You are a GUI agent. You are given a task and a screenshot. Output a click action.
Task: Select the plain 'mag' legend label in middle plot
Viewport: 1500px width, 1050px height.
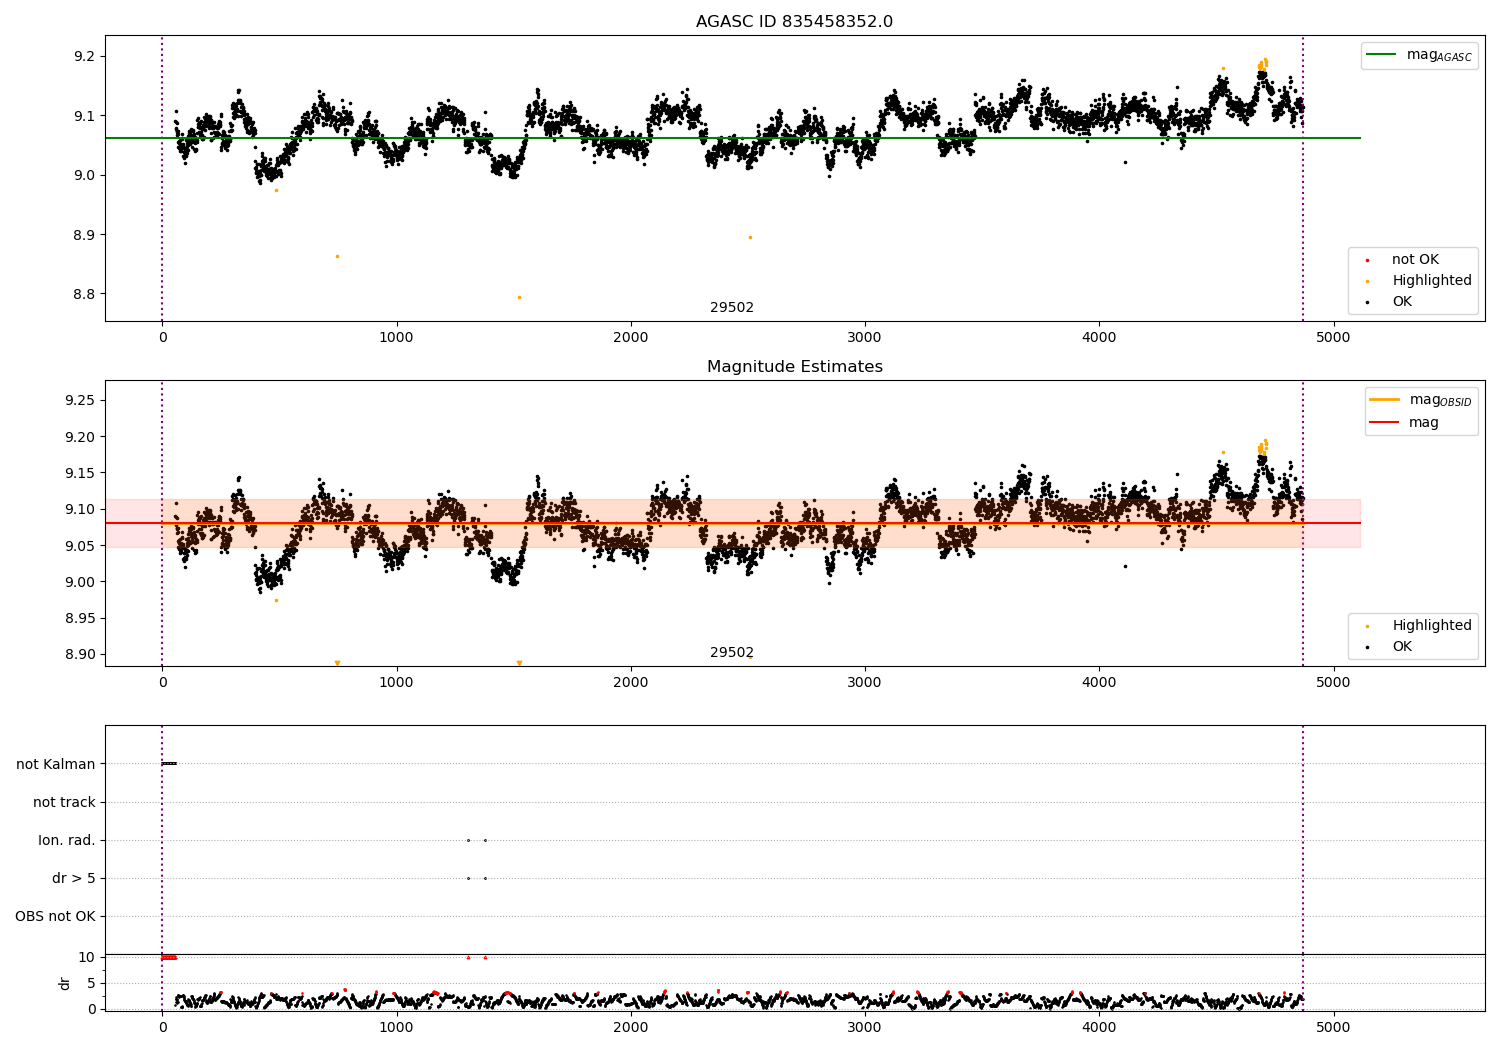point(1424,422)
